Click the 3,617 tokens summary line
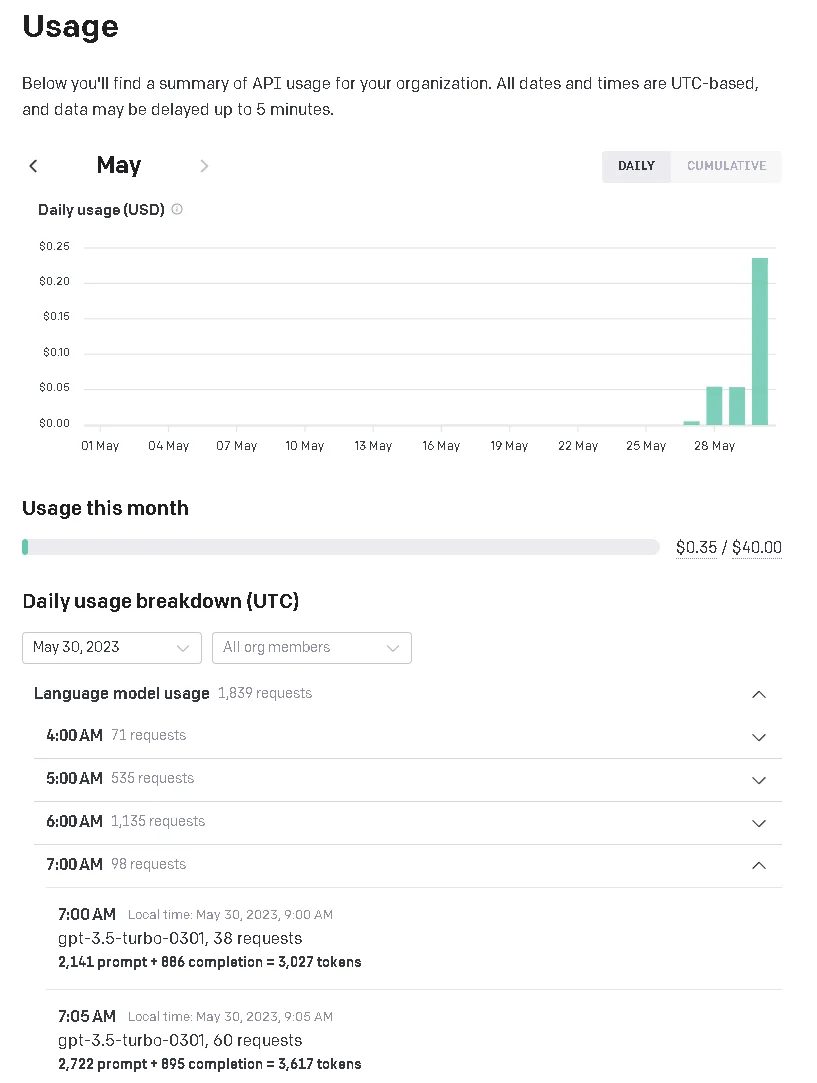817x1083 pixels. click(x=210, y=1064)
